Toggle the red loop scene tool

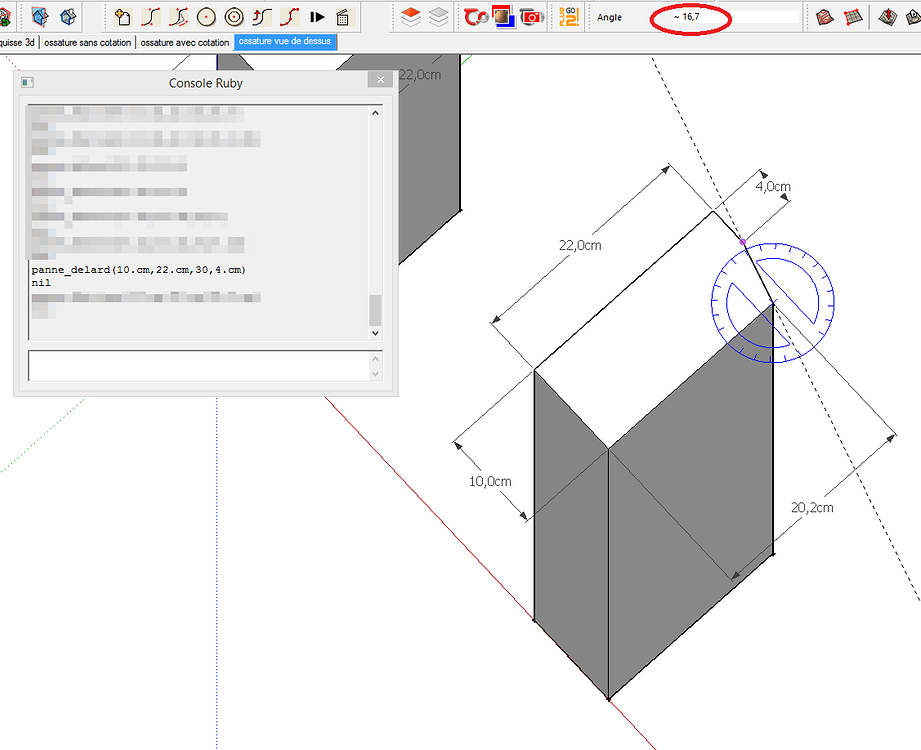(477, 15)
